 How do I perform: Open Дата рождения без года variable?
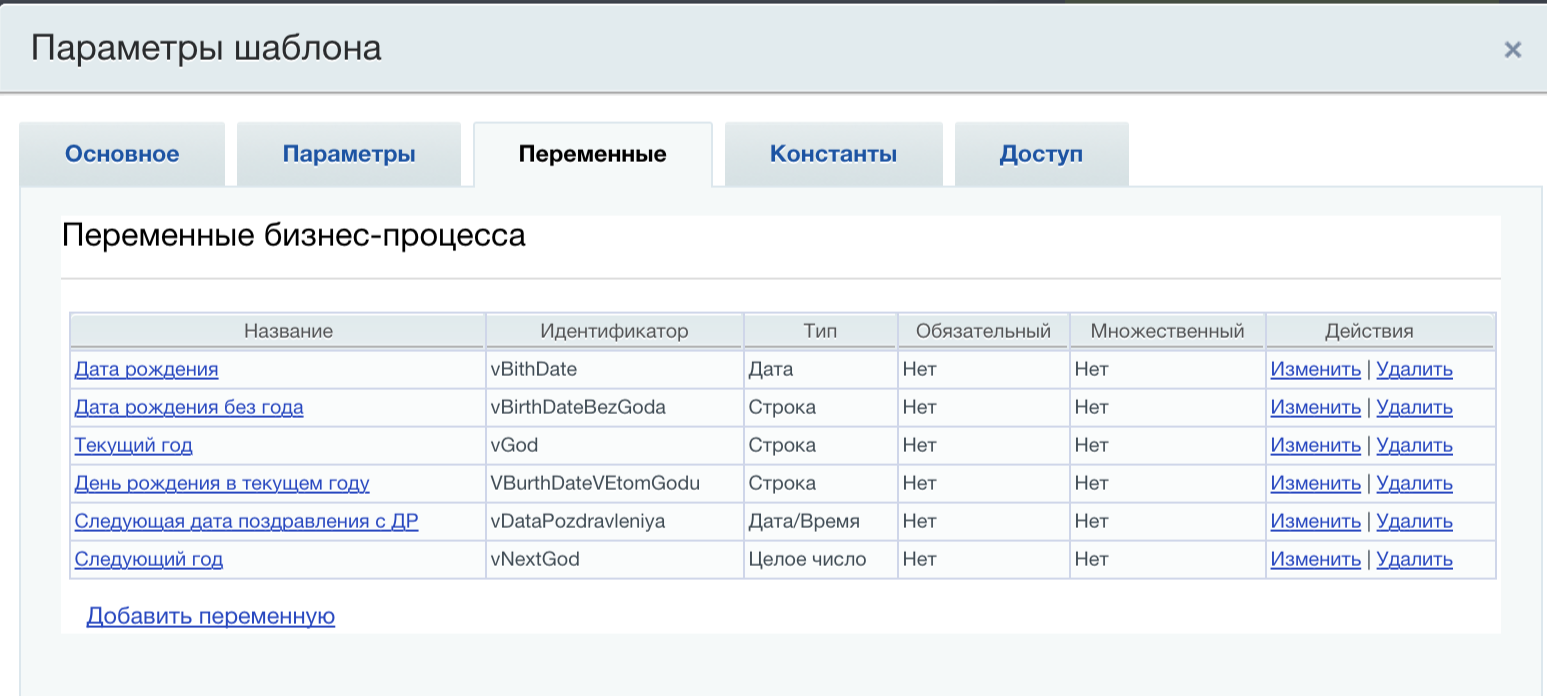click(x=189, y=407)
